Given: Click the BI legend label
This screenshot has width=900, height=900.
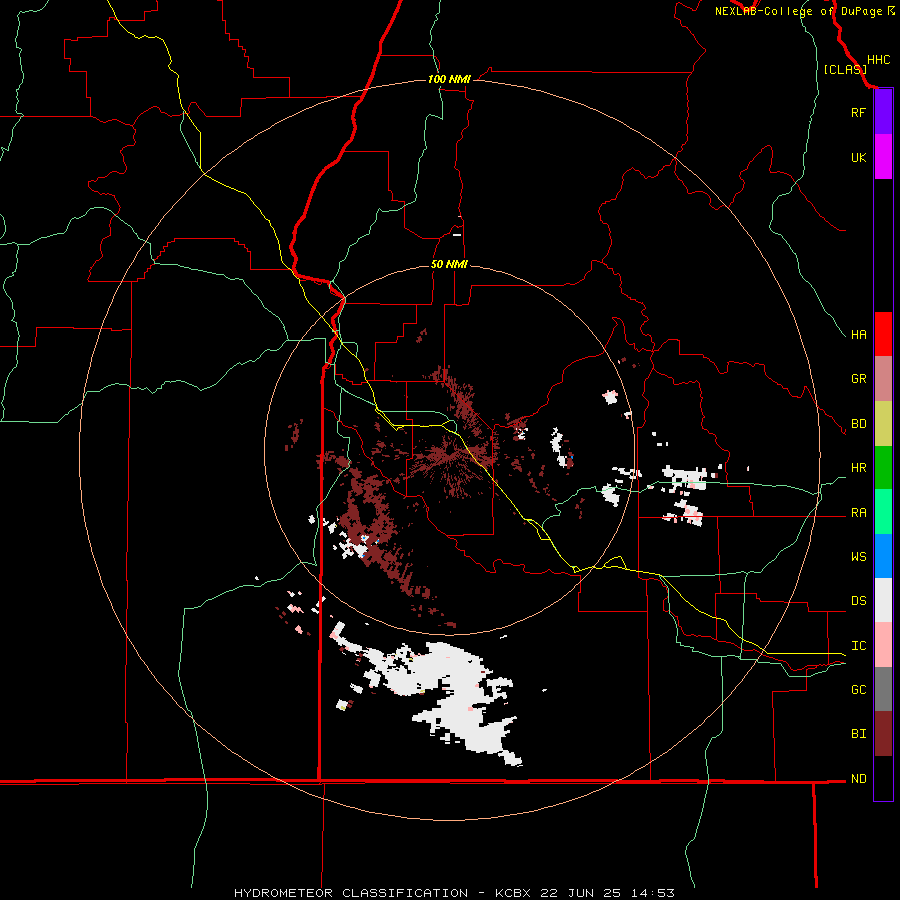Looking at the screenshot, I should click(858, 734).
